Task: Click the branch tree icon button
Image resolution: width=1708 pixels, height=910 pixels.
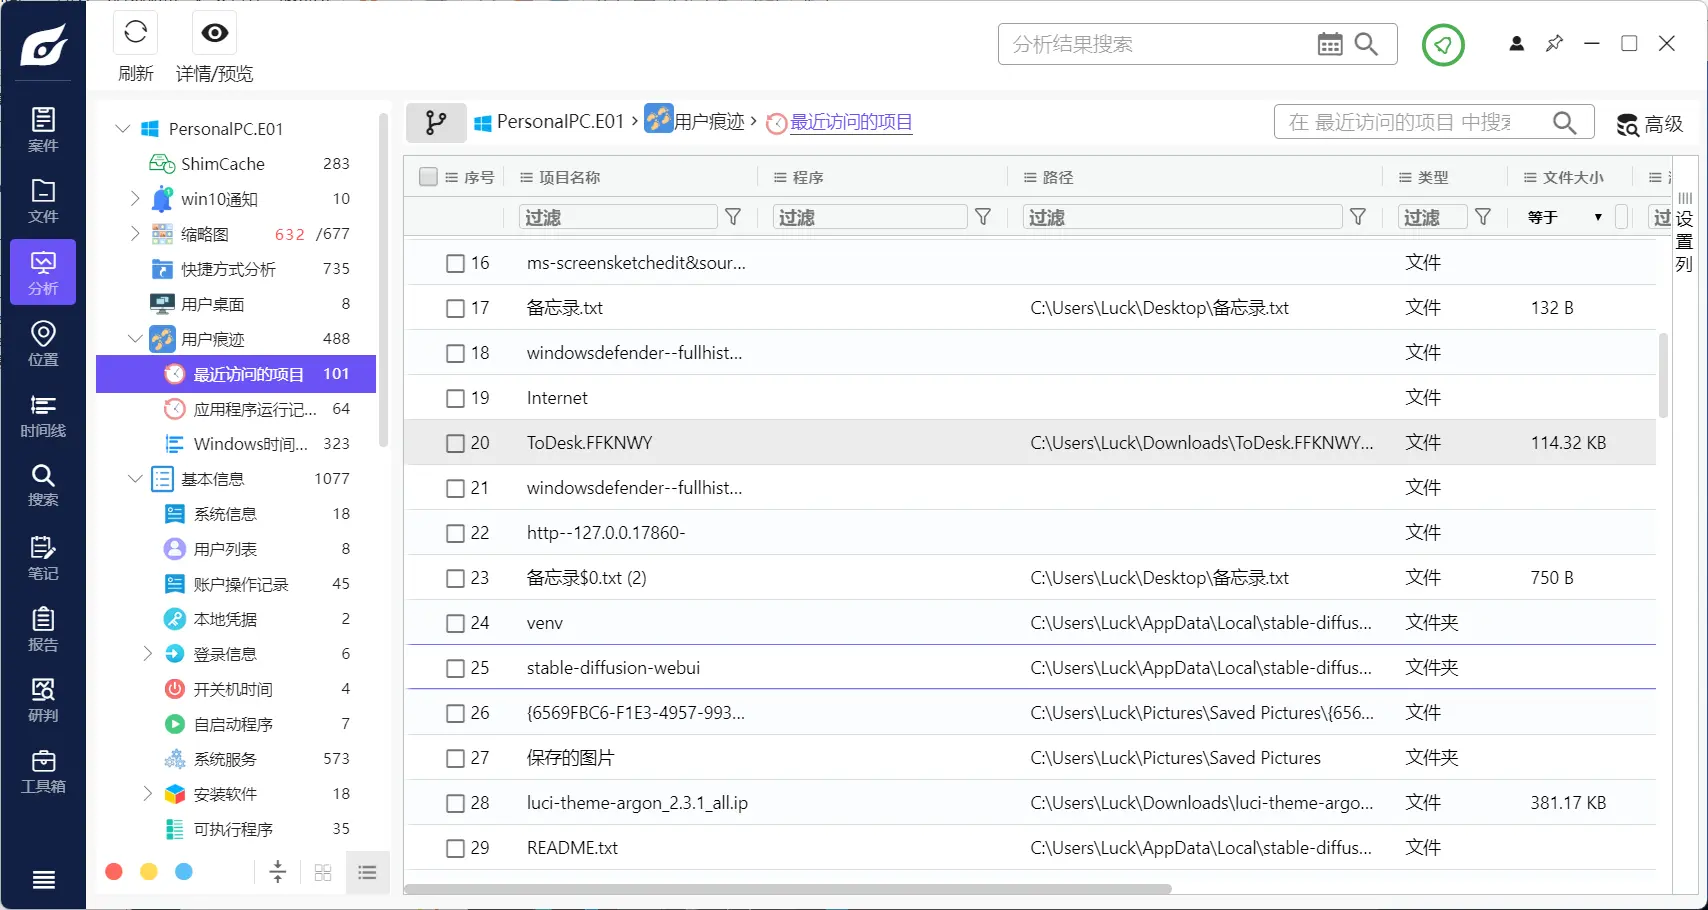Action: point(436,123)
